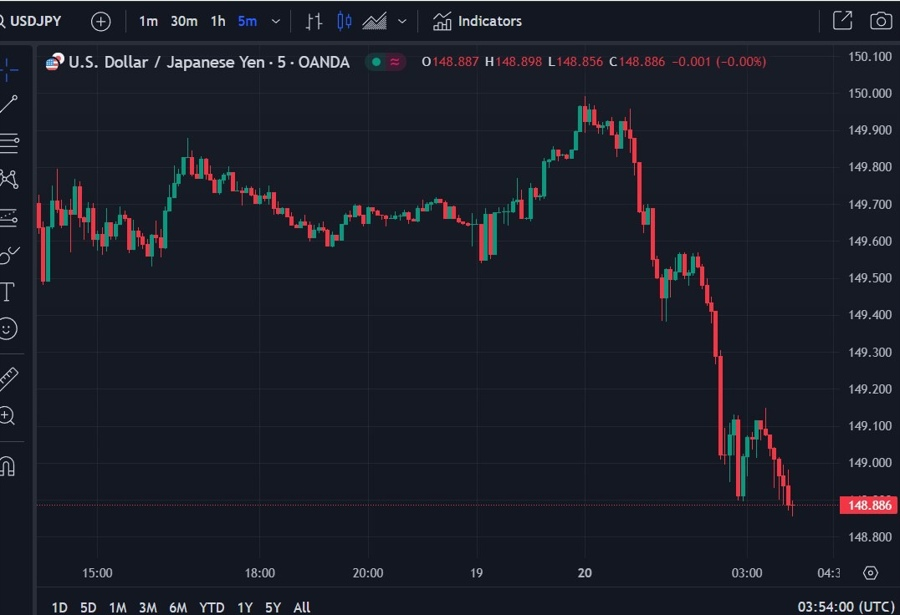This screenshot has height=615, width=900.
Task: Select the forecasting and measurement tool
Action: click(8, 218)
